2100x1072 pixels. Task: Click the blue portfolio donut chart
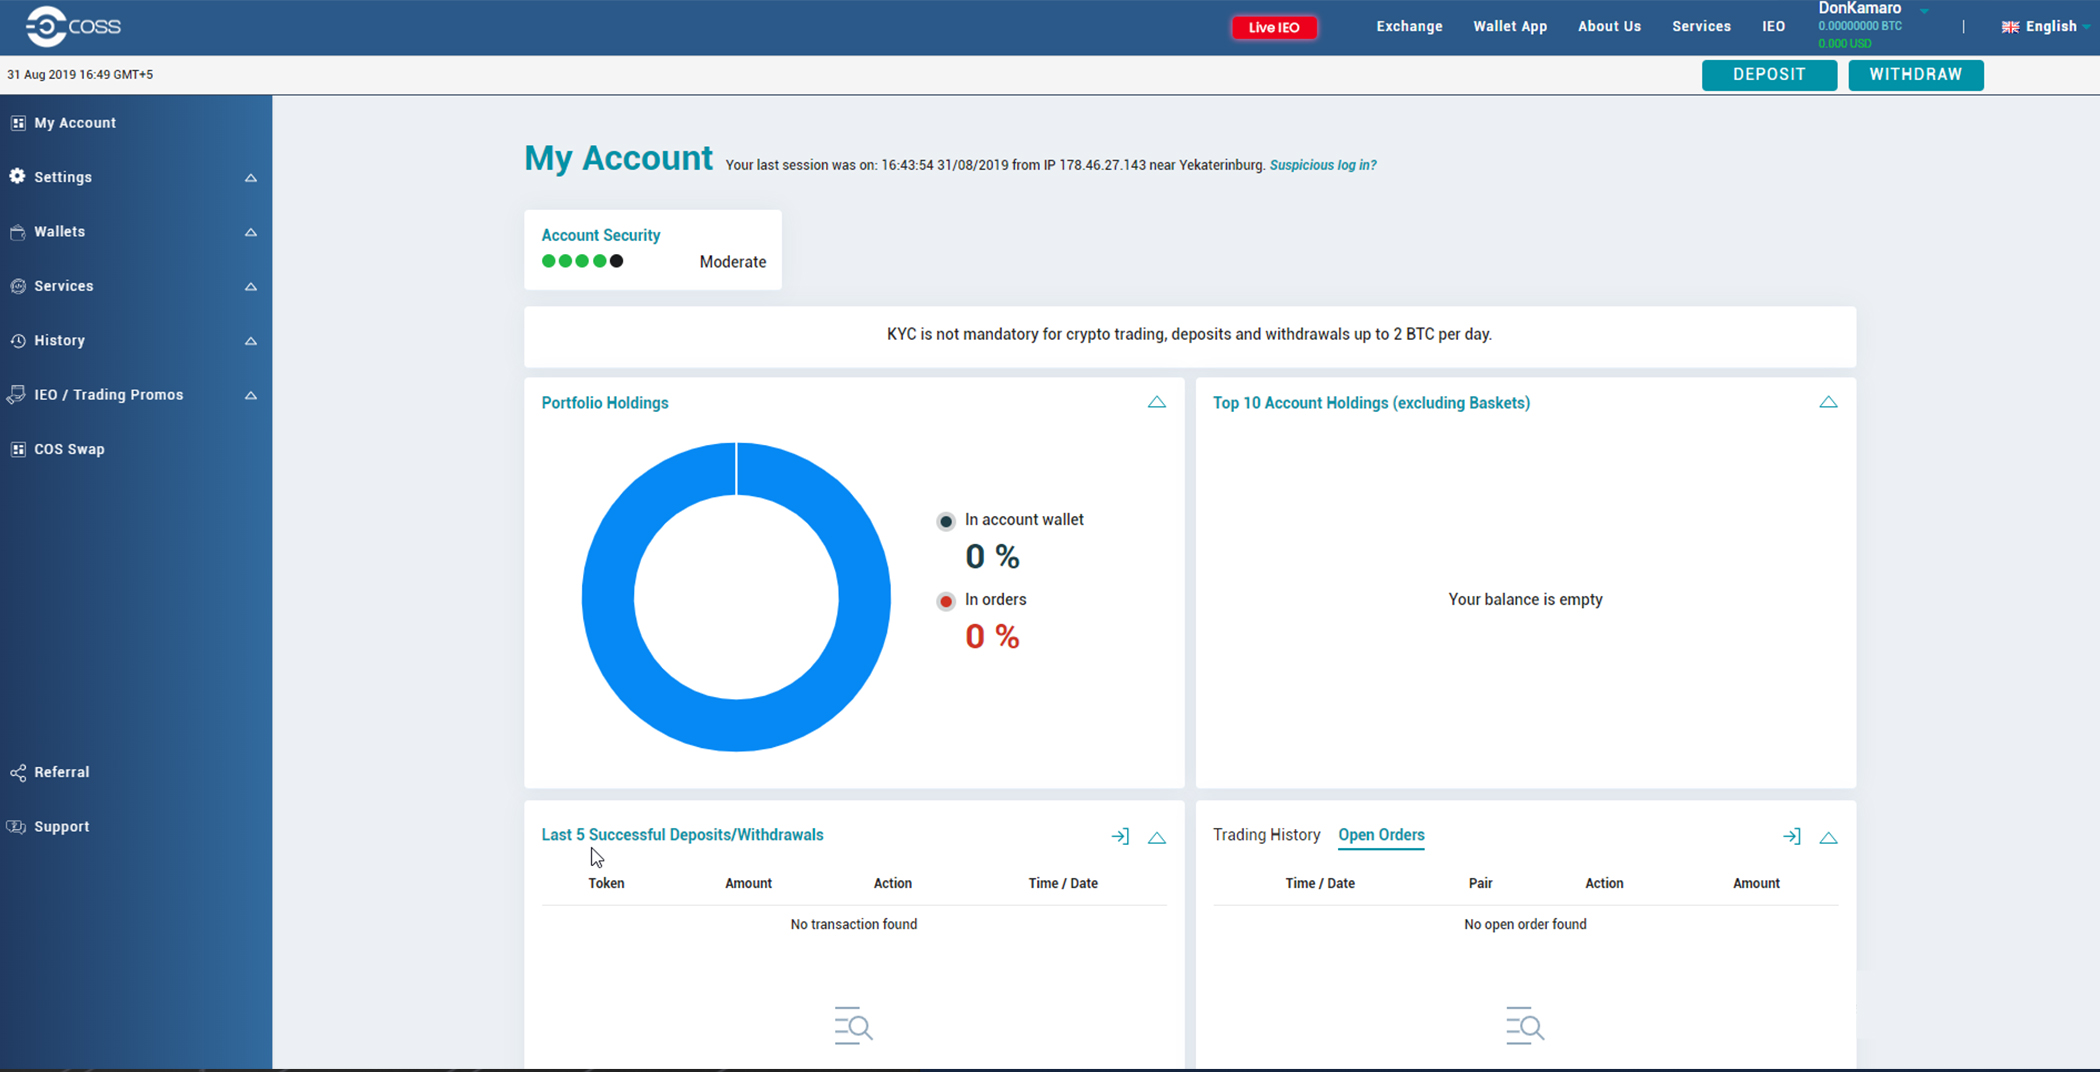point(736,597)
